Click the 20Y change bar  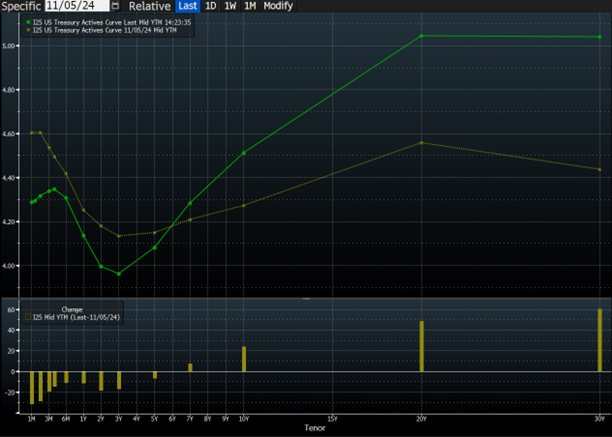click(x=422, y=346)
